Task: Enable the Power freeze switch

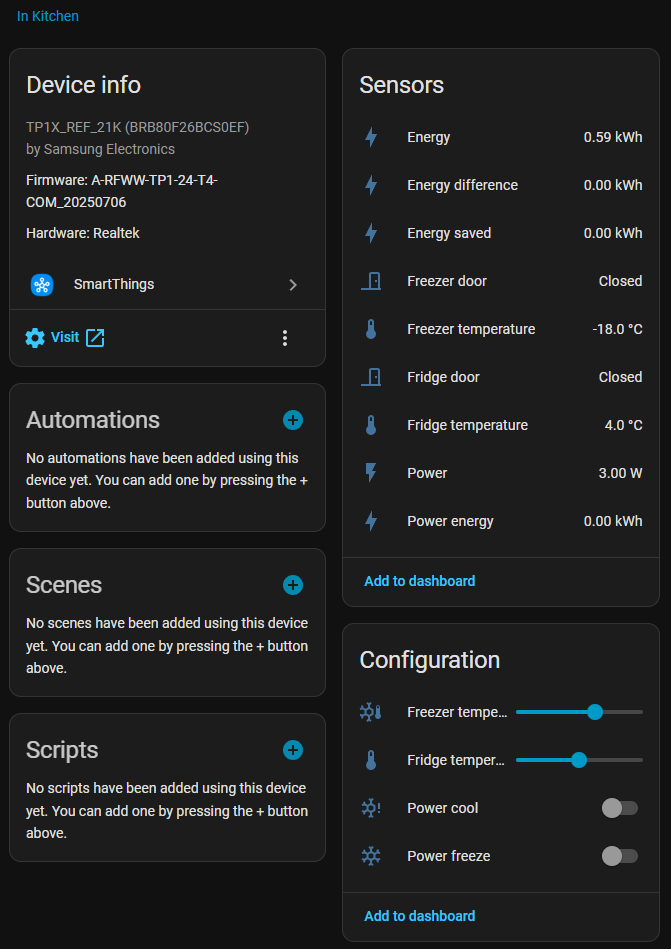Action: click(x=619, y=856)
